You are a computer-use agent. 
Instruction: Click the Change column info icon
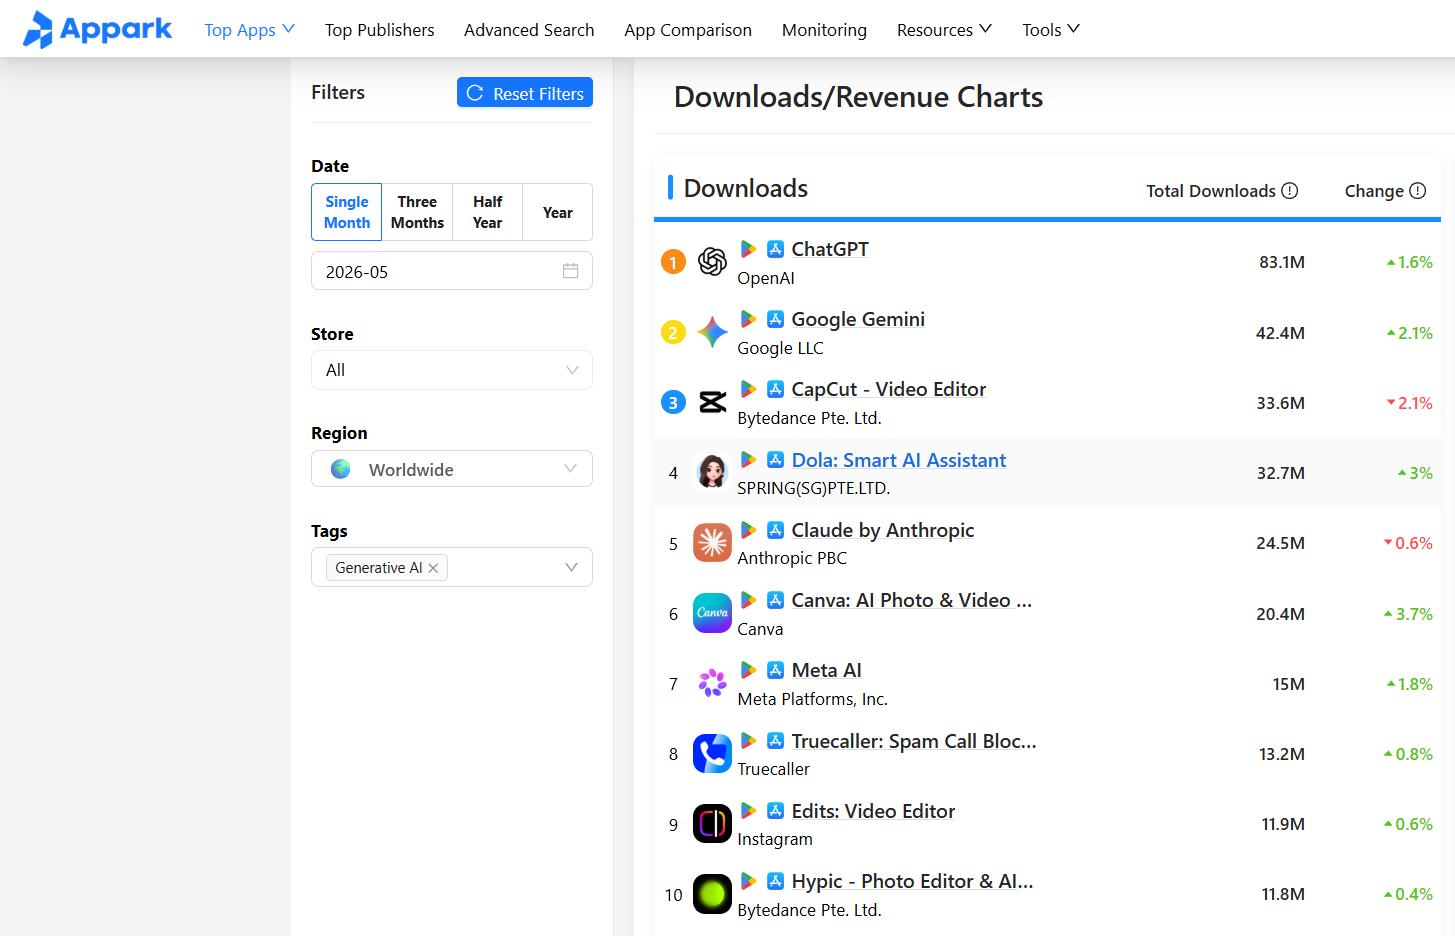(x=1418, y=191)
